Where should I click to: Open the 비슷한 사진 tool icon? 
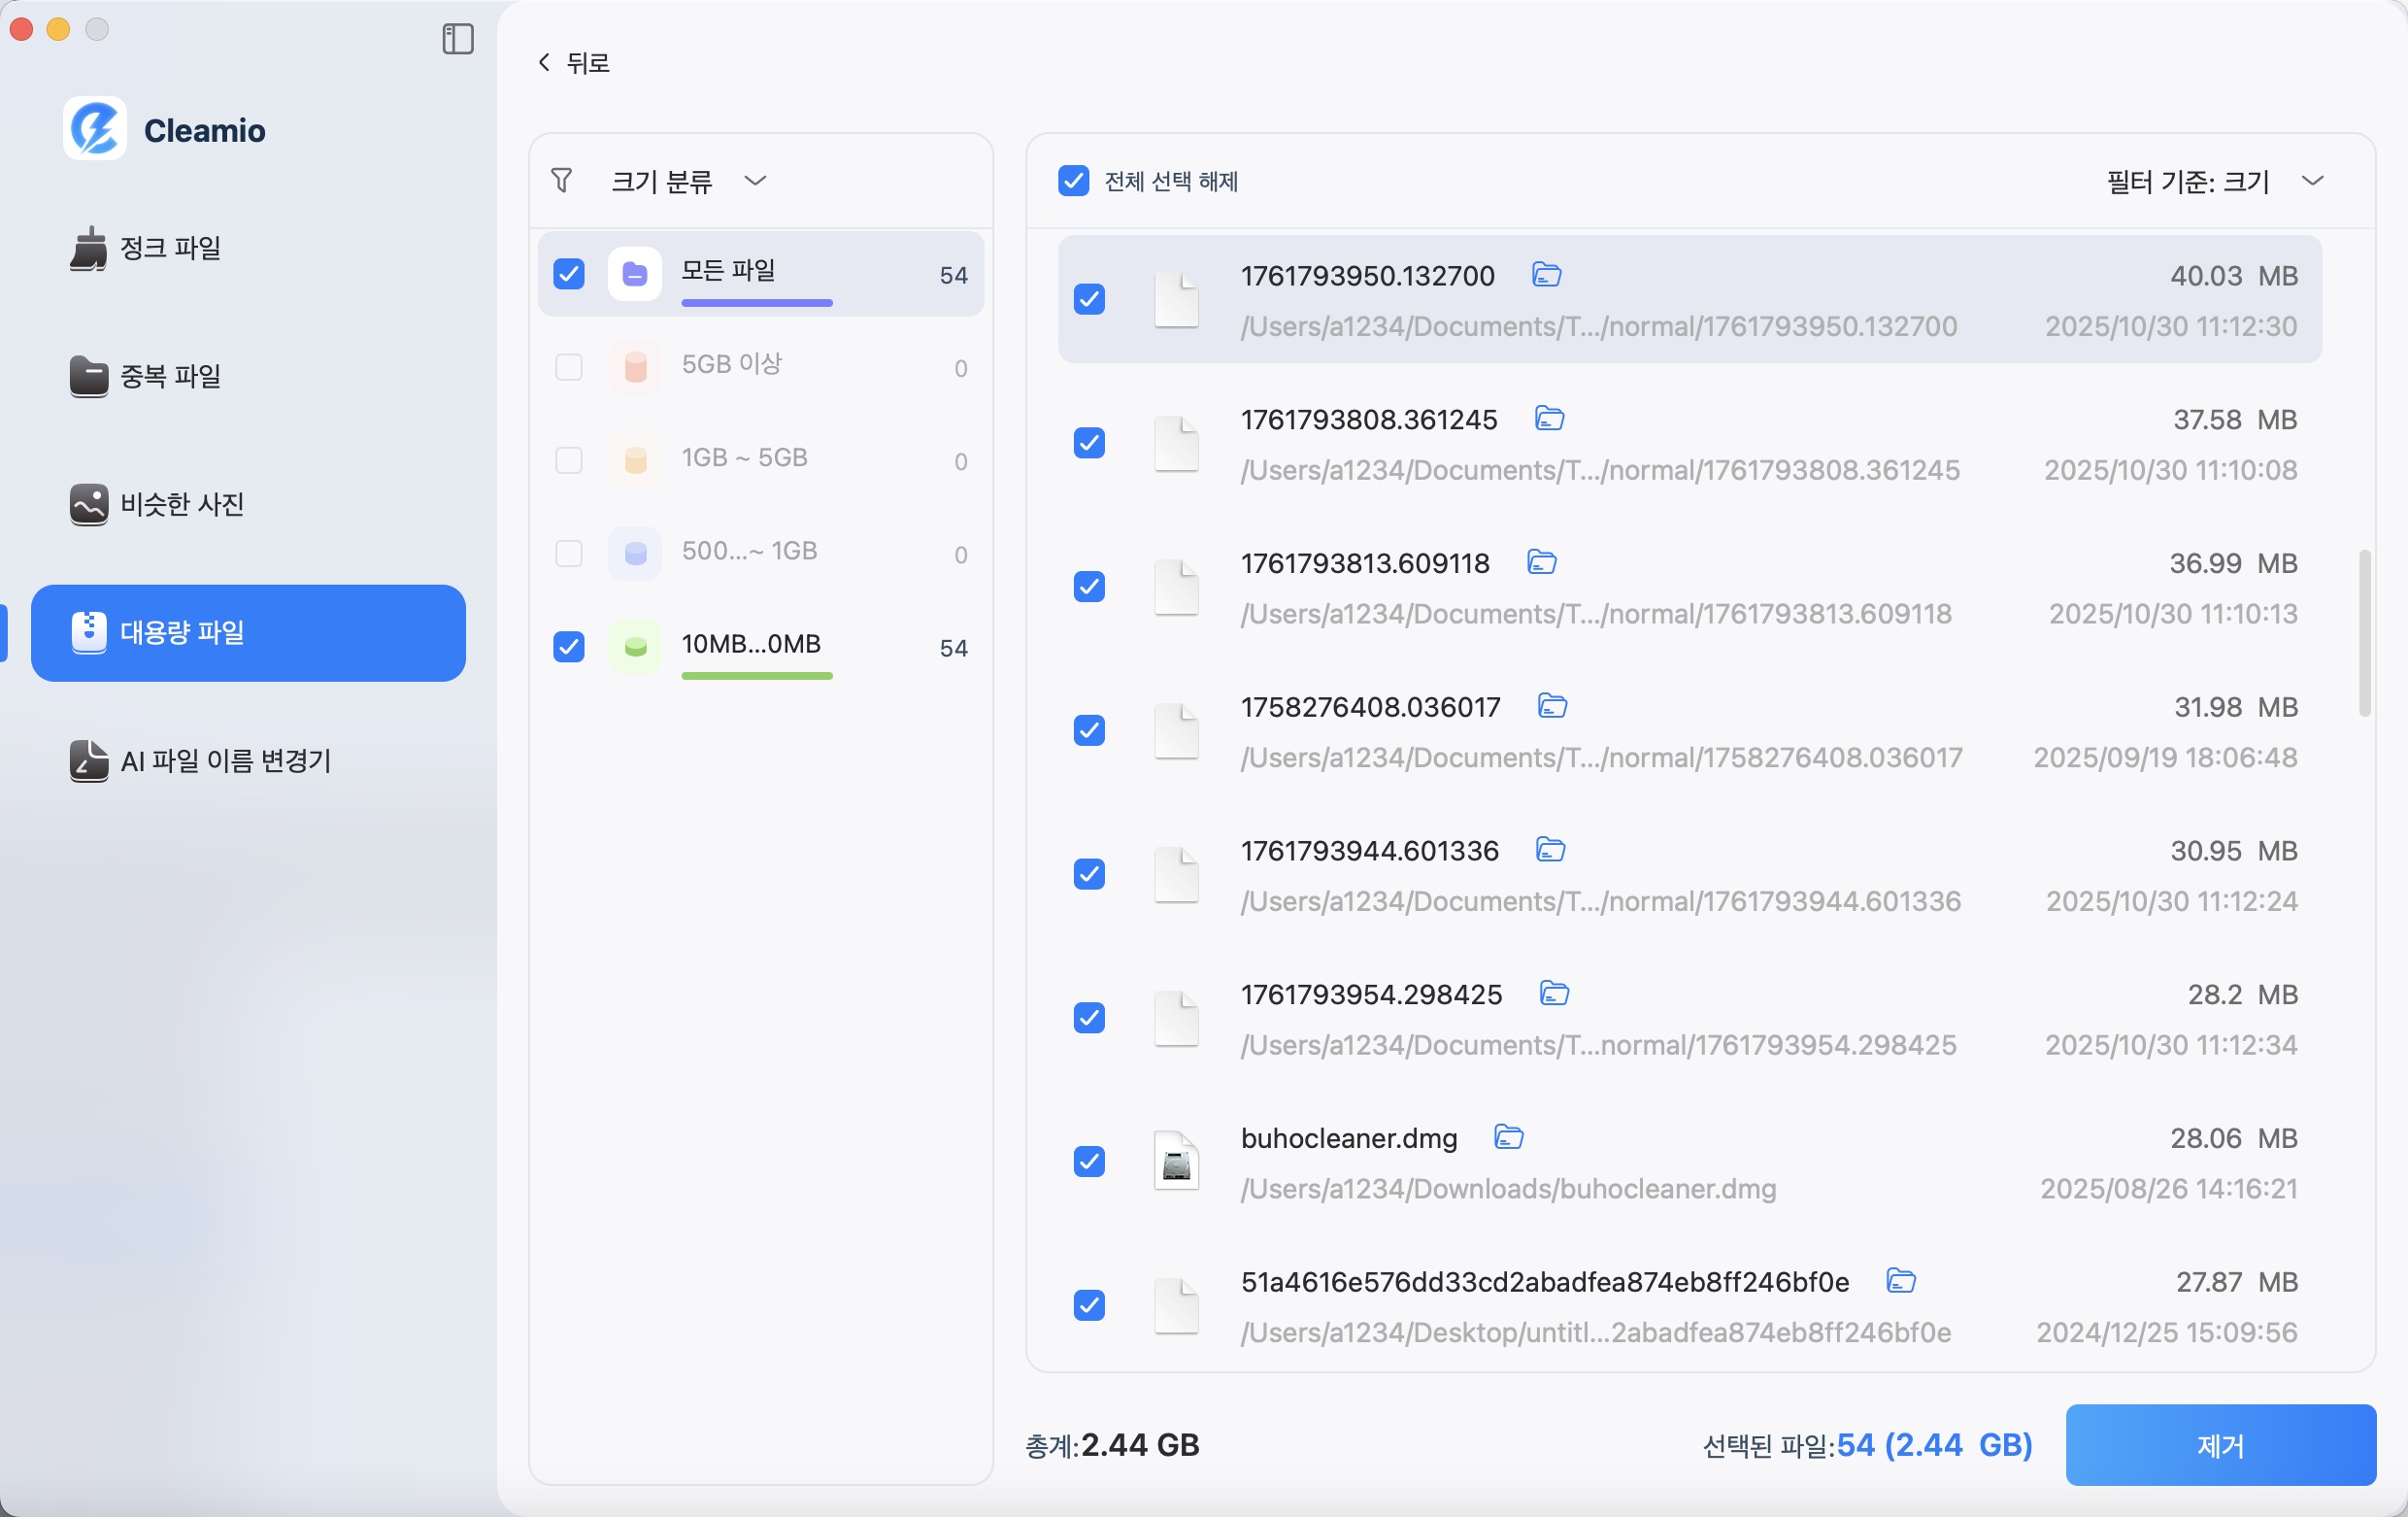89,505
